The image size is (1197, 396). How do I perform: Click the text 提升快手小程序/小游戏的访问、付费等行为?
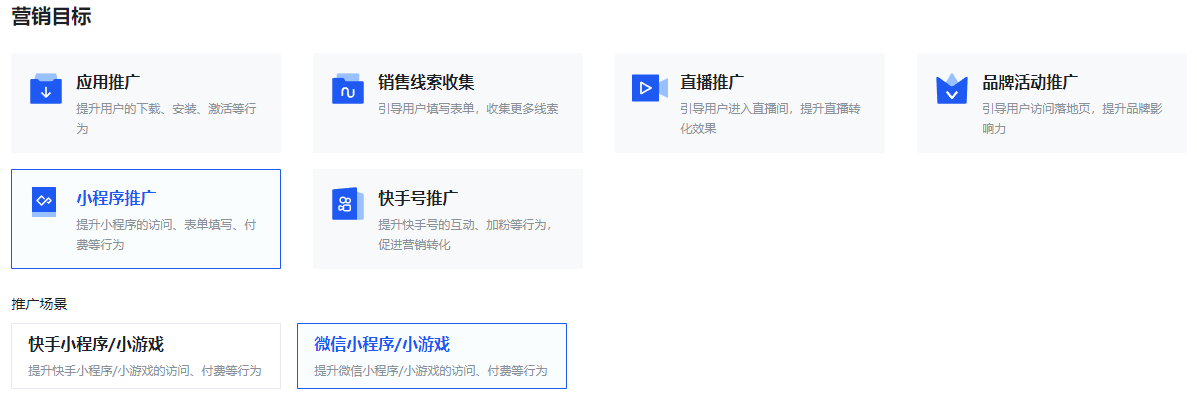point(145,371)
